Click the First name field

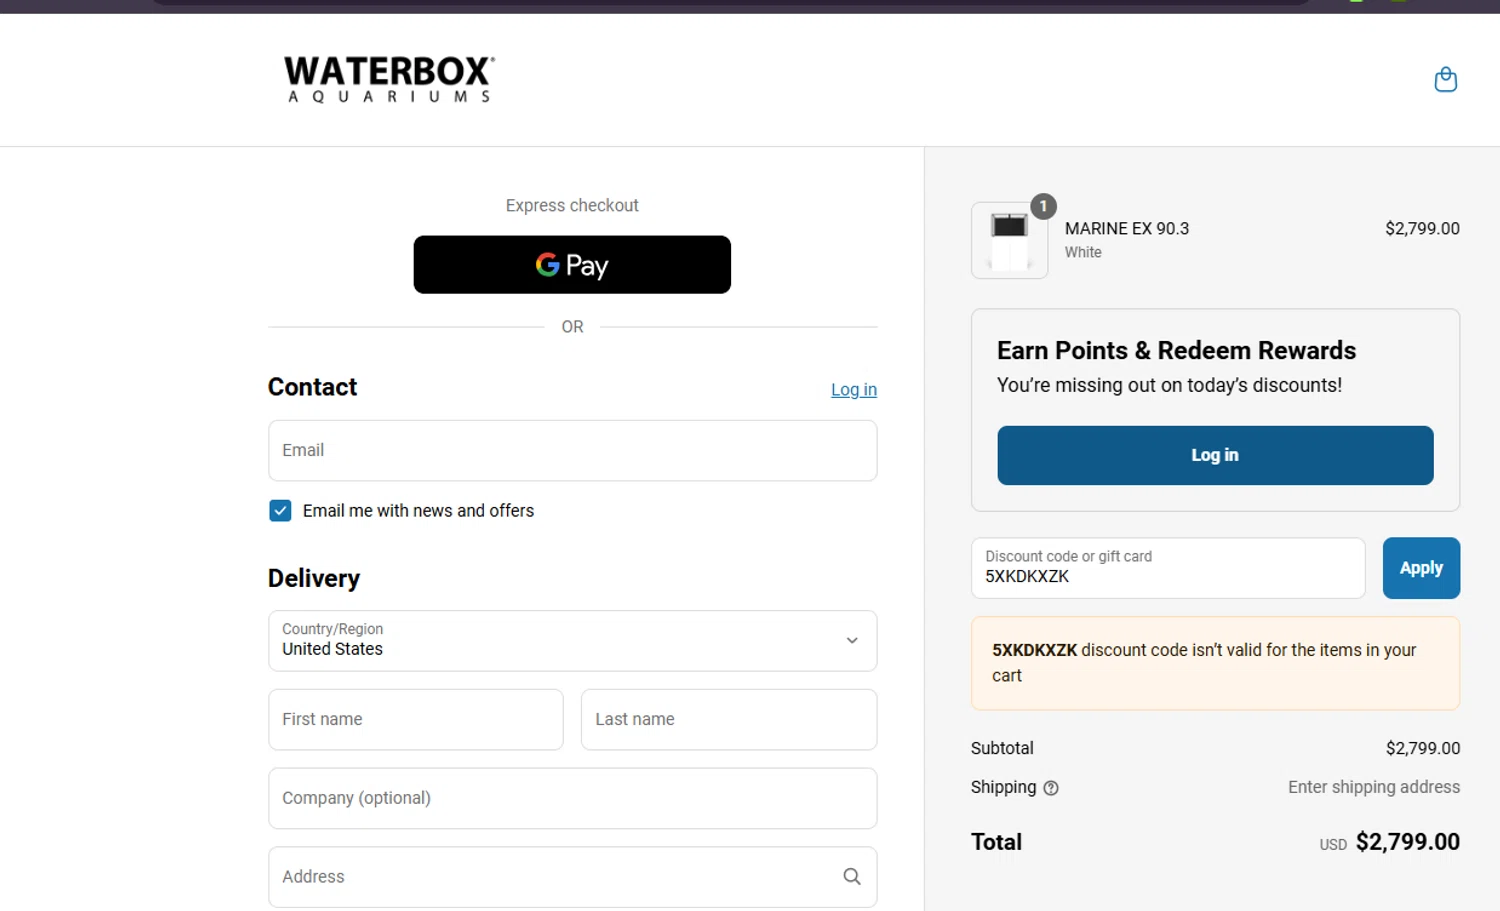coord(416,720)
